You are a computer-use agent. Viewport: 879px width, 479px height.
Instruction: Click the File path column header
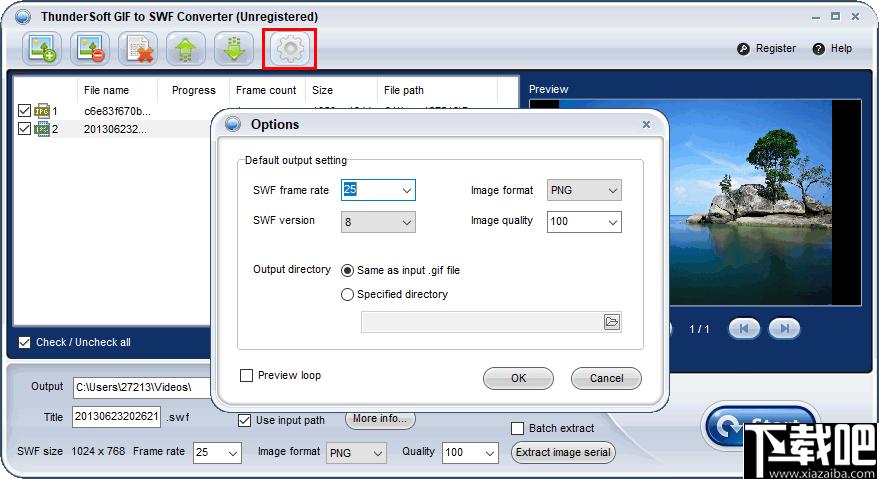point(437,90)
